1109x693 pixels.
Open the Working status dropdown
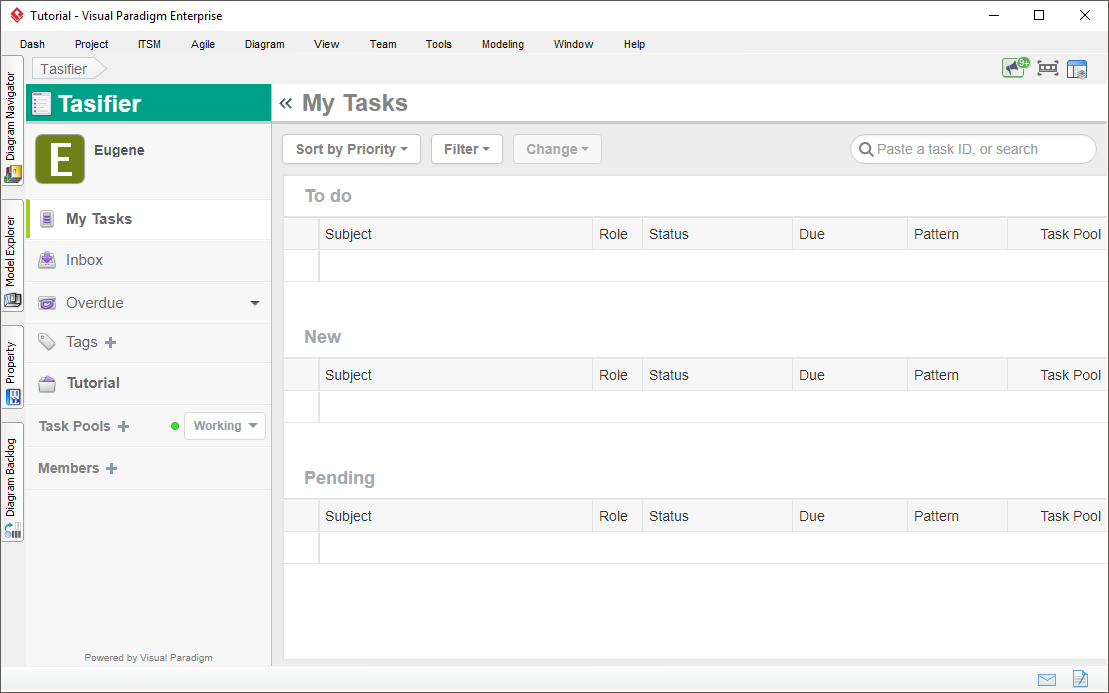pos(225,426)
